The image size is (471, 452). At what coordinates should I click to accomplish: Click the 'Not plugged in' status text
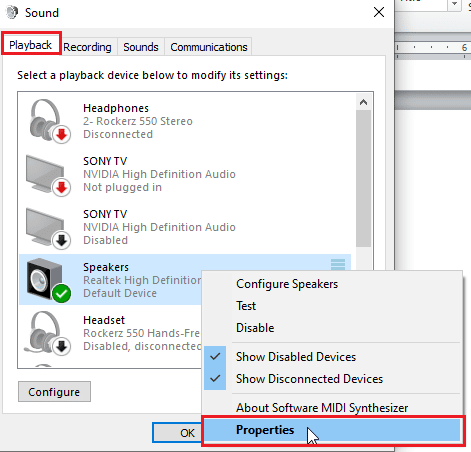coord(122,187)
